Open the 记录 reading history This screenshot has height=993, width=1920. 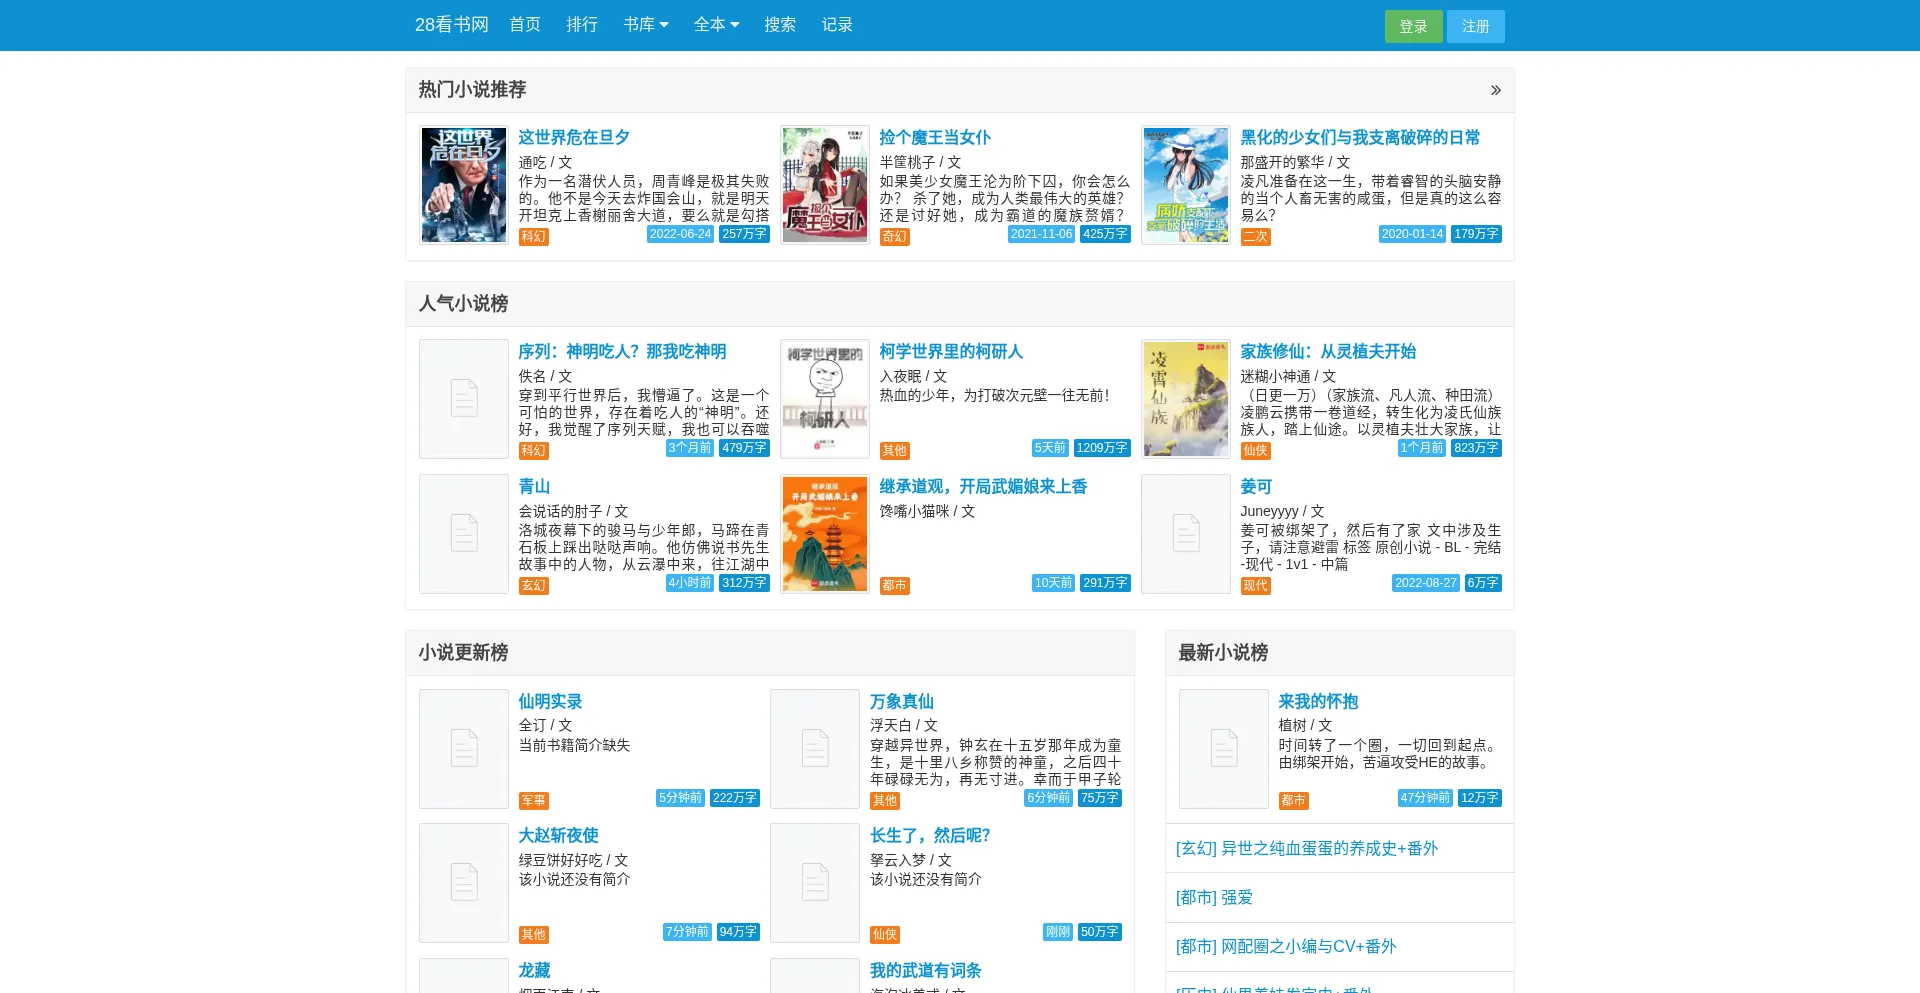837,25
